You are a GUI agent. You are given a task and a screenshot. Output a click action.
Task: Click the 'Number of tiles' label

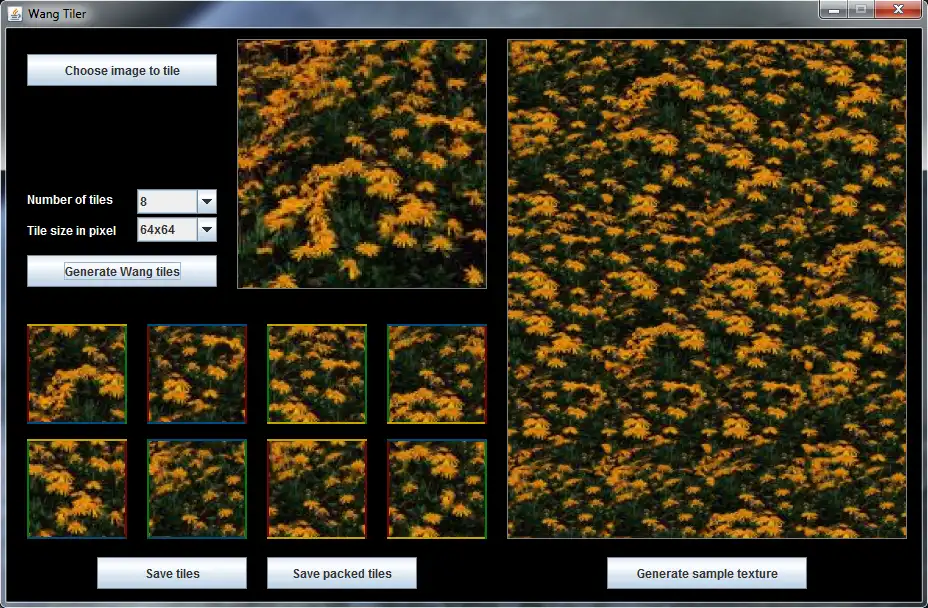point(70,200)
